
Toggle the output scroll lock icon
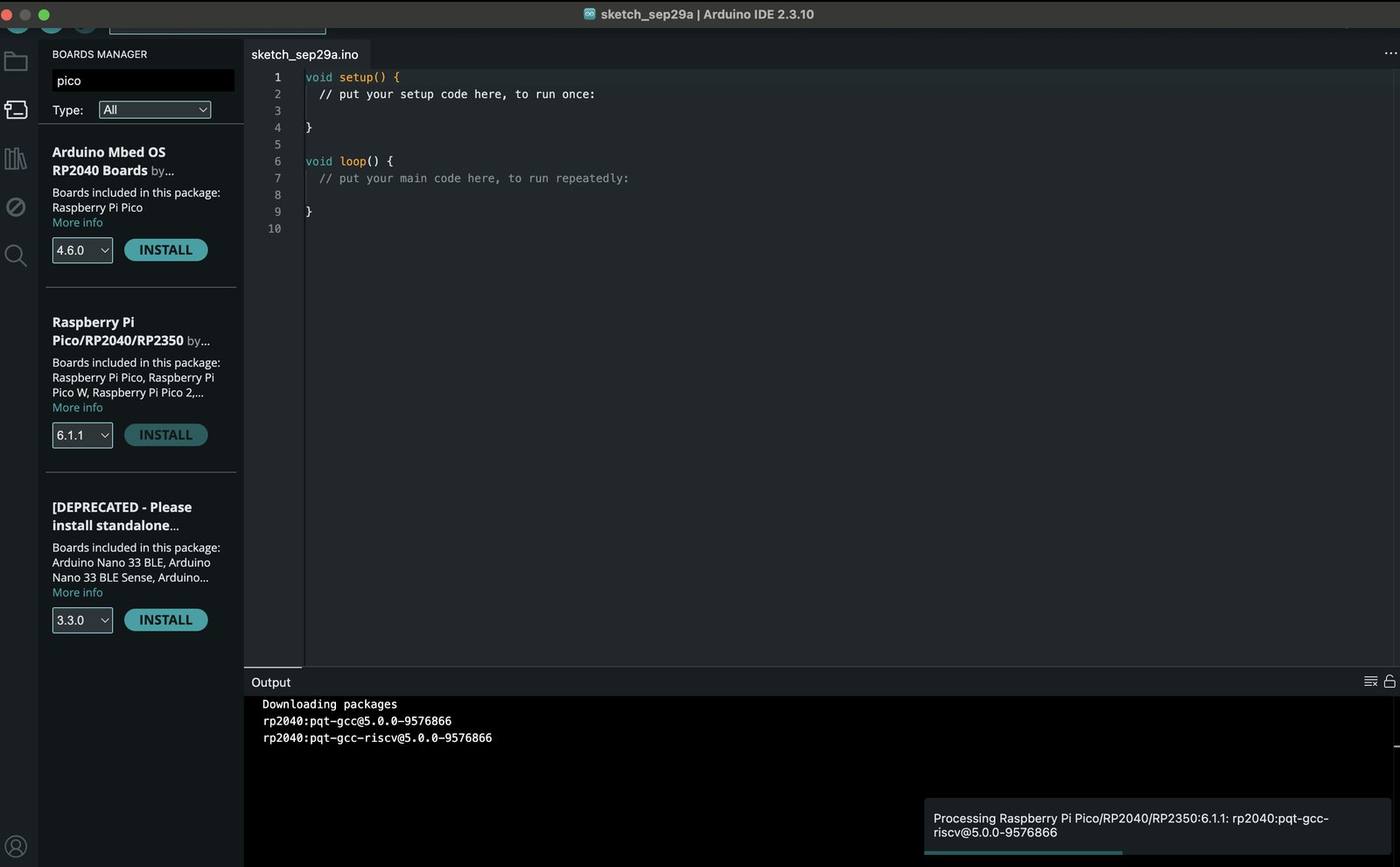1389,681
